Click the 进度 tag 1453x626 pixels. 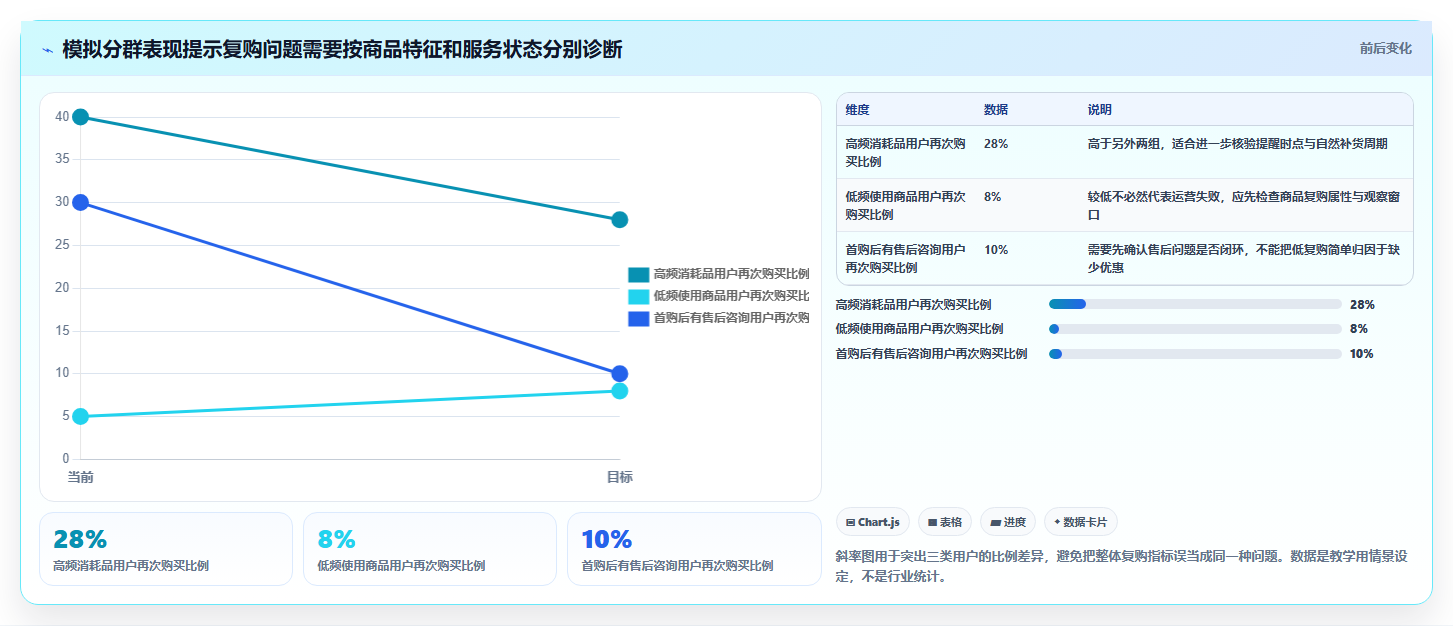(1008, 522)
